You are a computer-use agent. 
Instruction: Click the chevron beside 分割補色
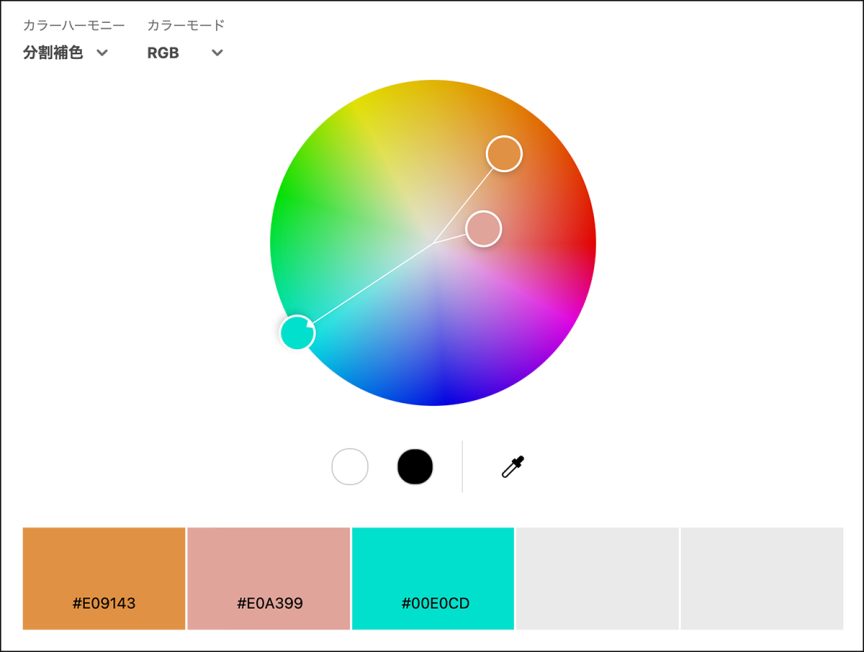click(x=102, y=53)
